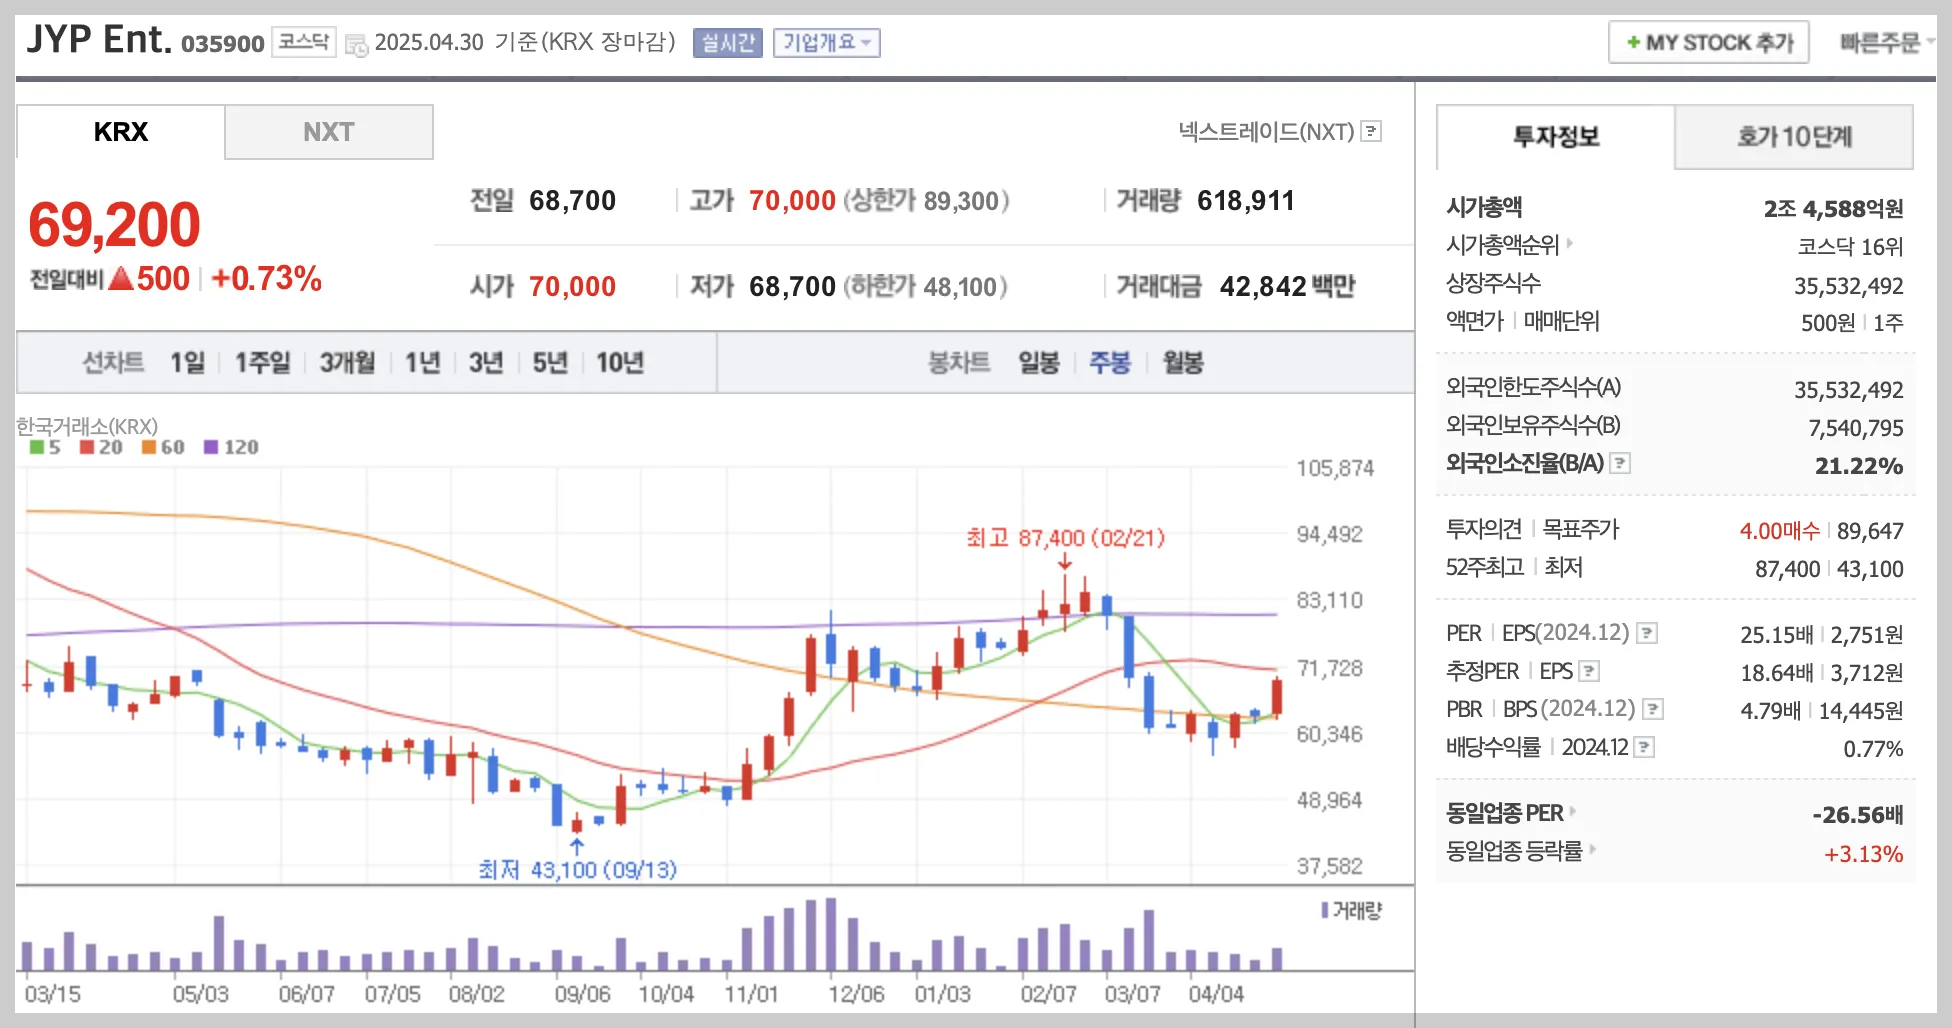Open the 추정PER EPS help icon
The image size is (1952, 1028).
1589,671
